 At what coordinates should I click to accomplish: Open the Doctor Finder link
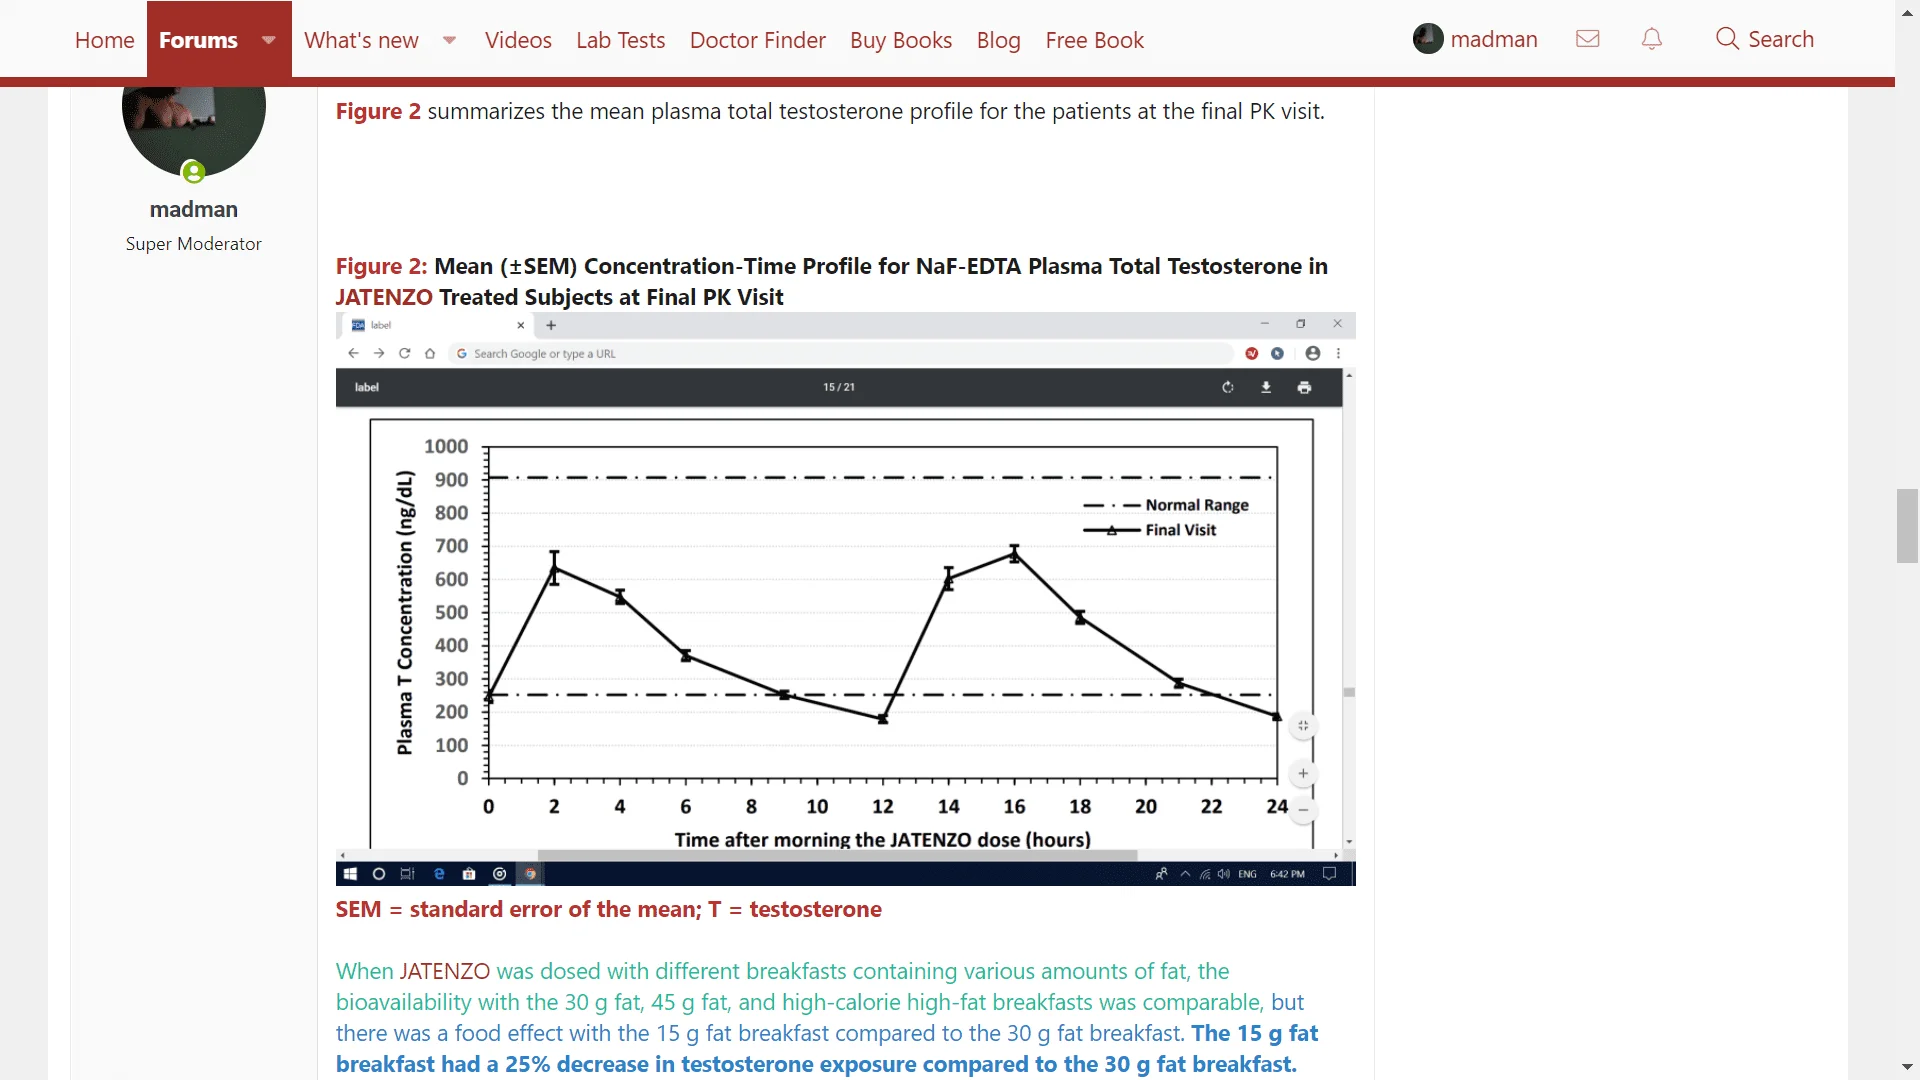point(757,40)
